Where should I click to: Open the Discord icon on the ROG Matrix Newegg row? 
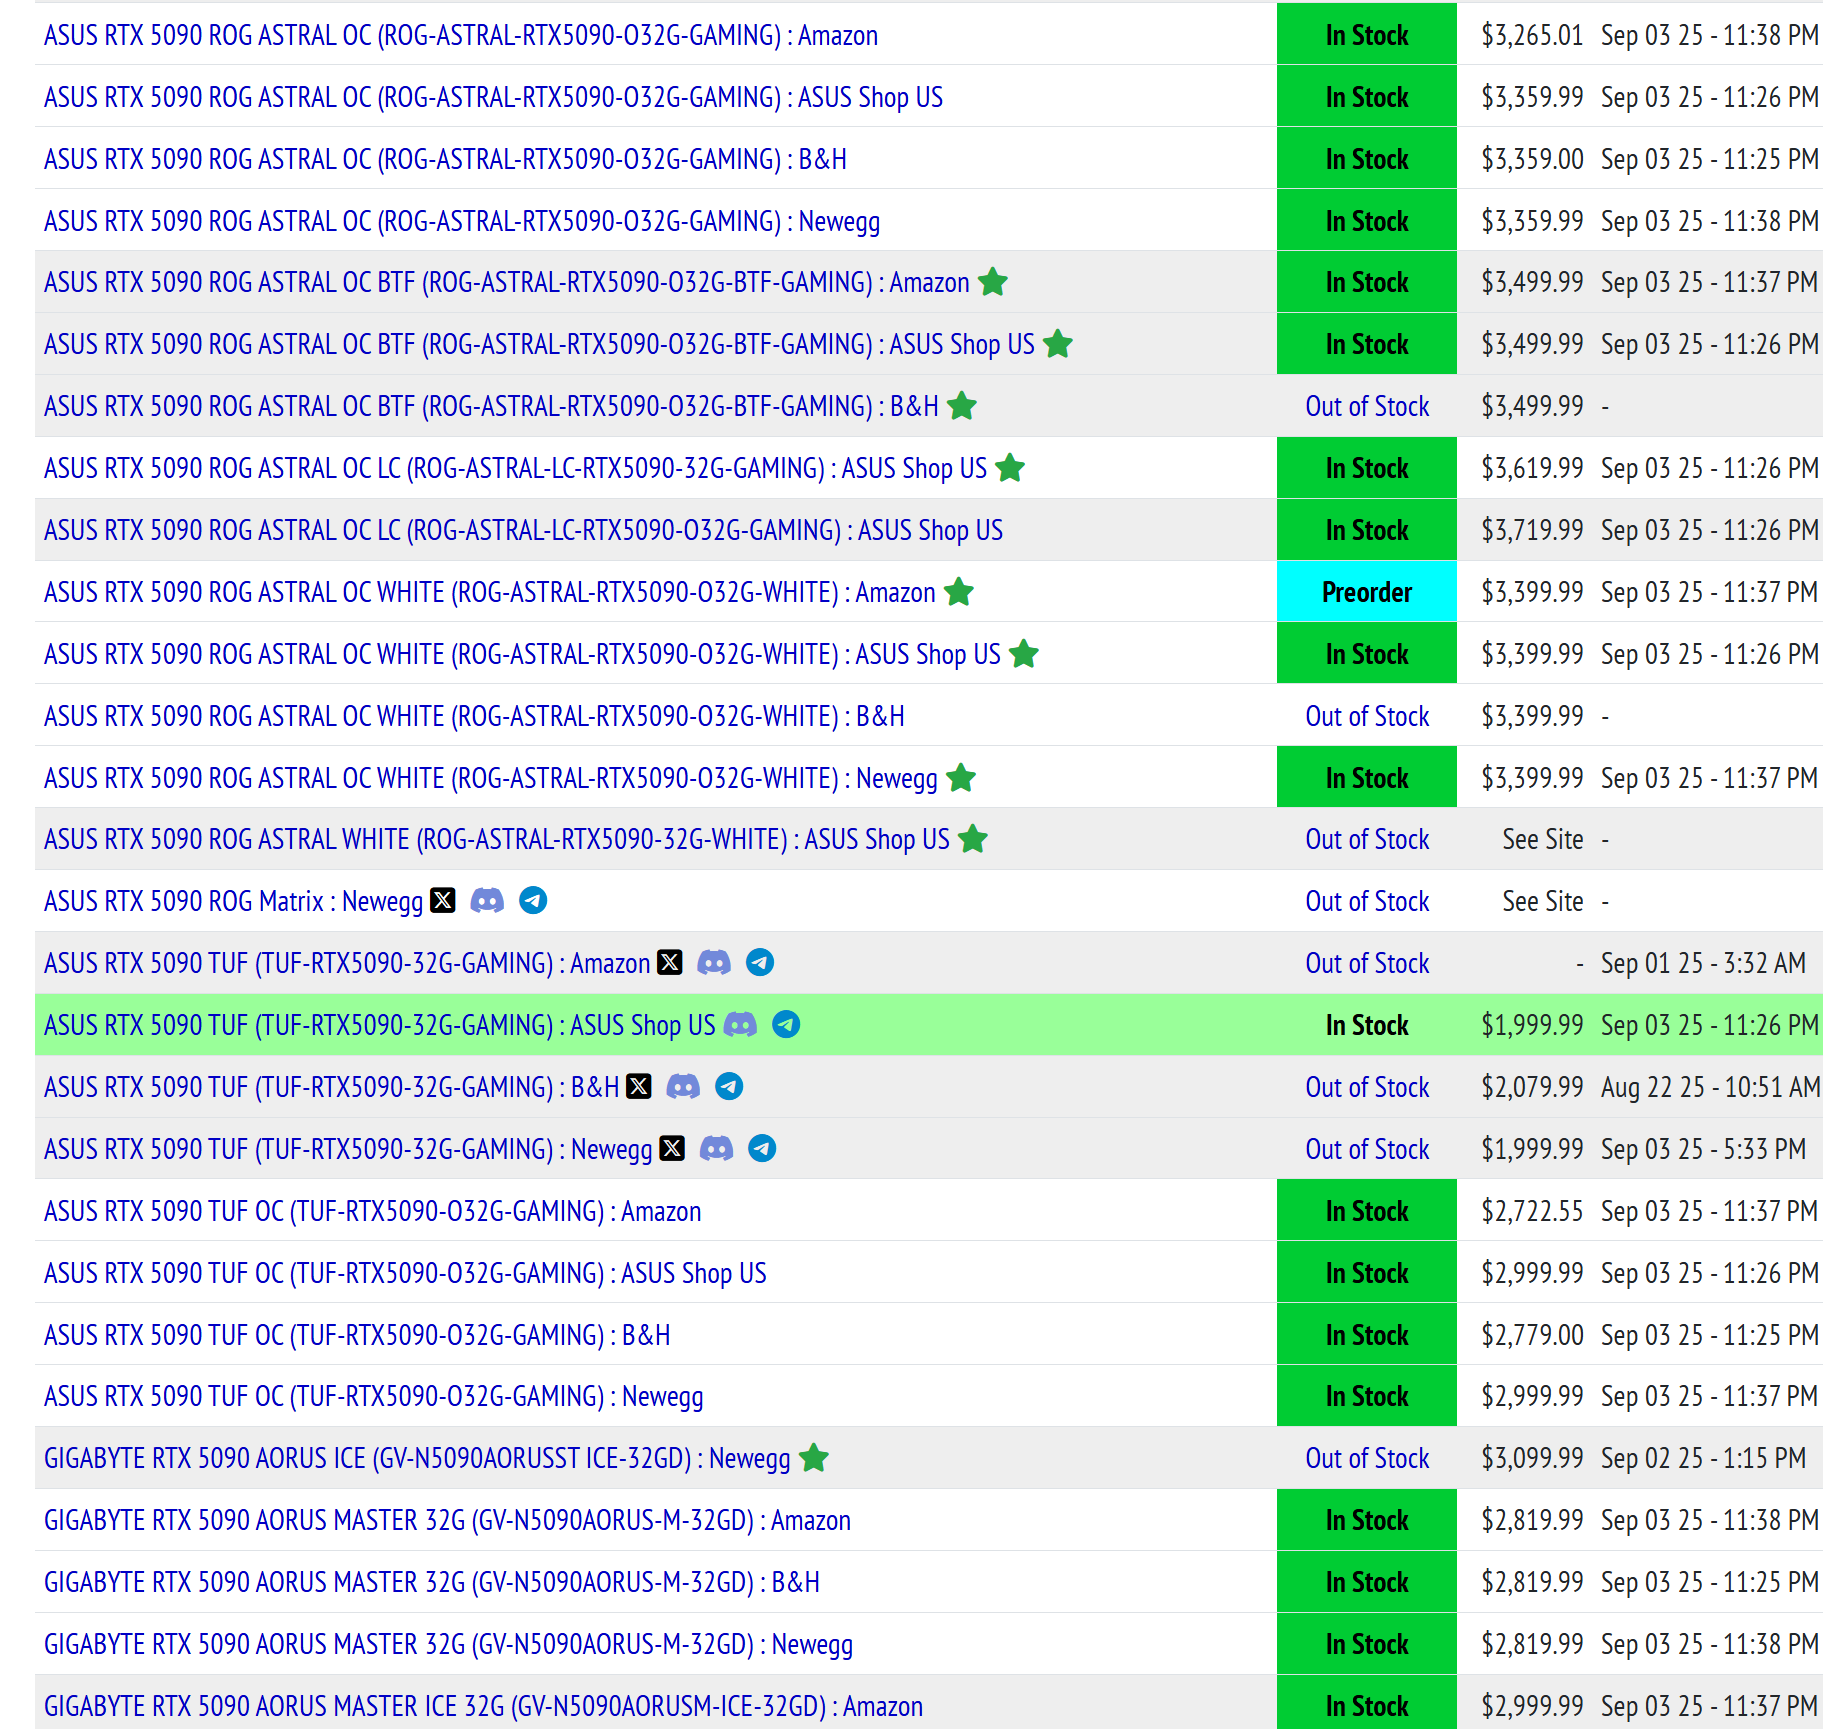[487, 901]
